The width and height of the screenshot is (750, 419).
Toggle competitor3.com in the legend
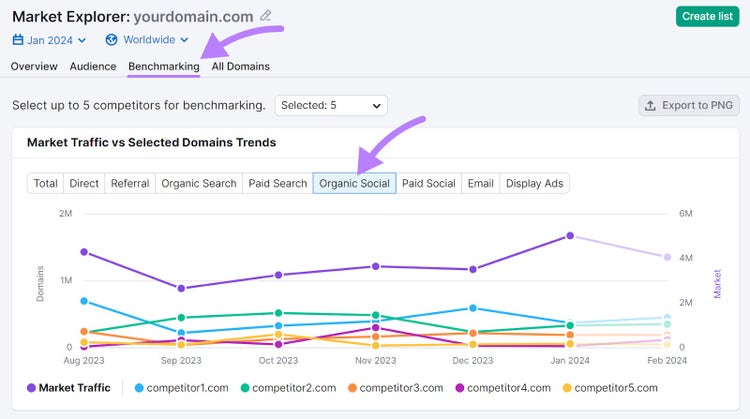pyautogui.click(x=396, y=388)
